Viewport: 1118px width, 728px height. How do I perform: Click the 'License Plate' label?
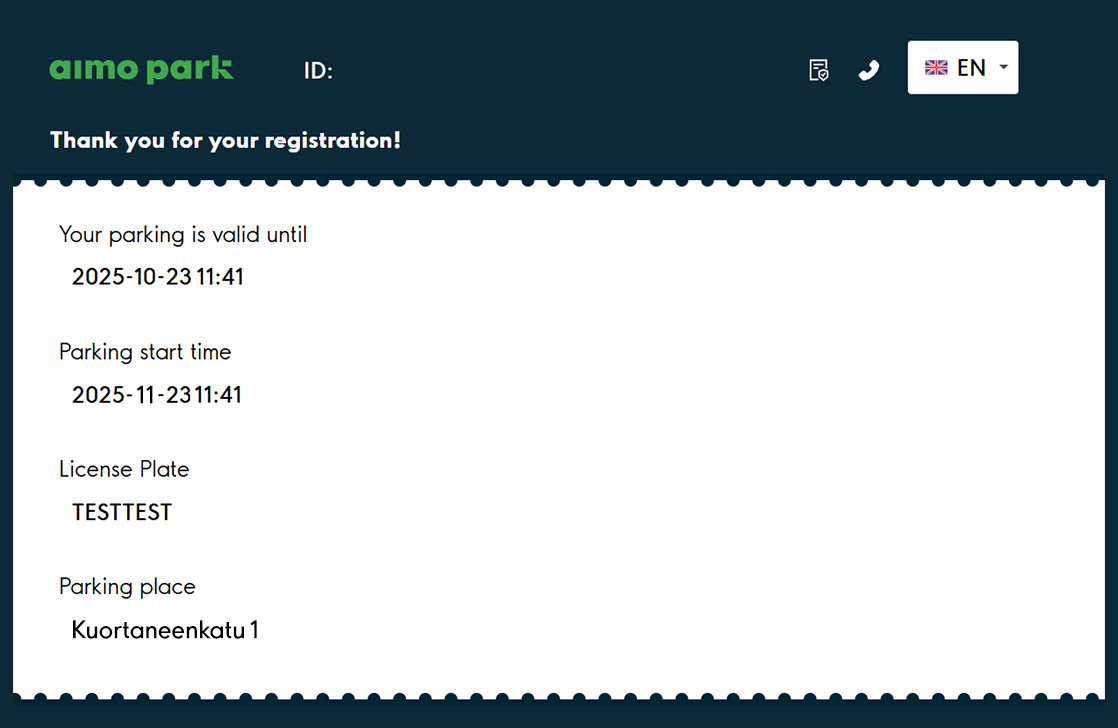[124, 469]
